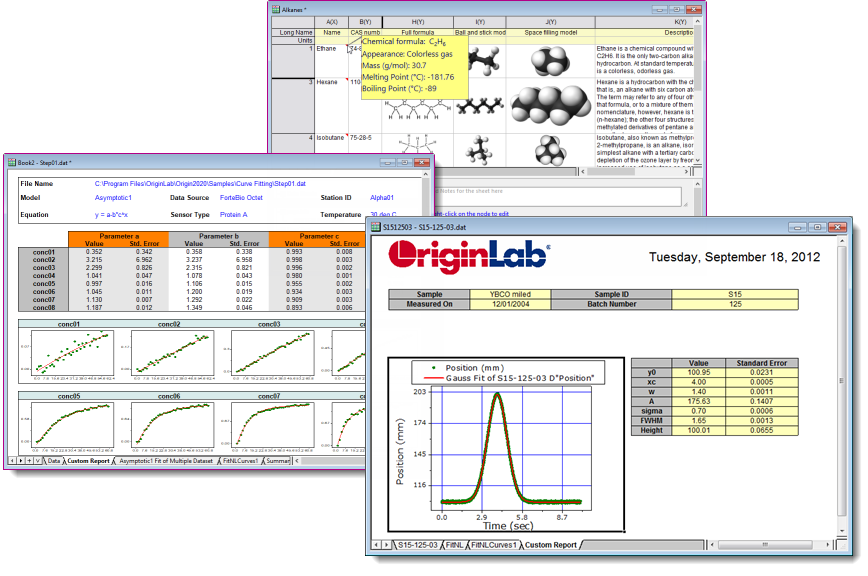This screenshot has width=868, height=576.
Task: Click the Protein A sensor type link
Action: click(x=233, y=215)
